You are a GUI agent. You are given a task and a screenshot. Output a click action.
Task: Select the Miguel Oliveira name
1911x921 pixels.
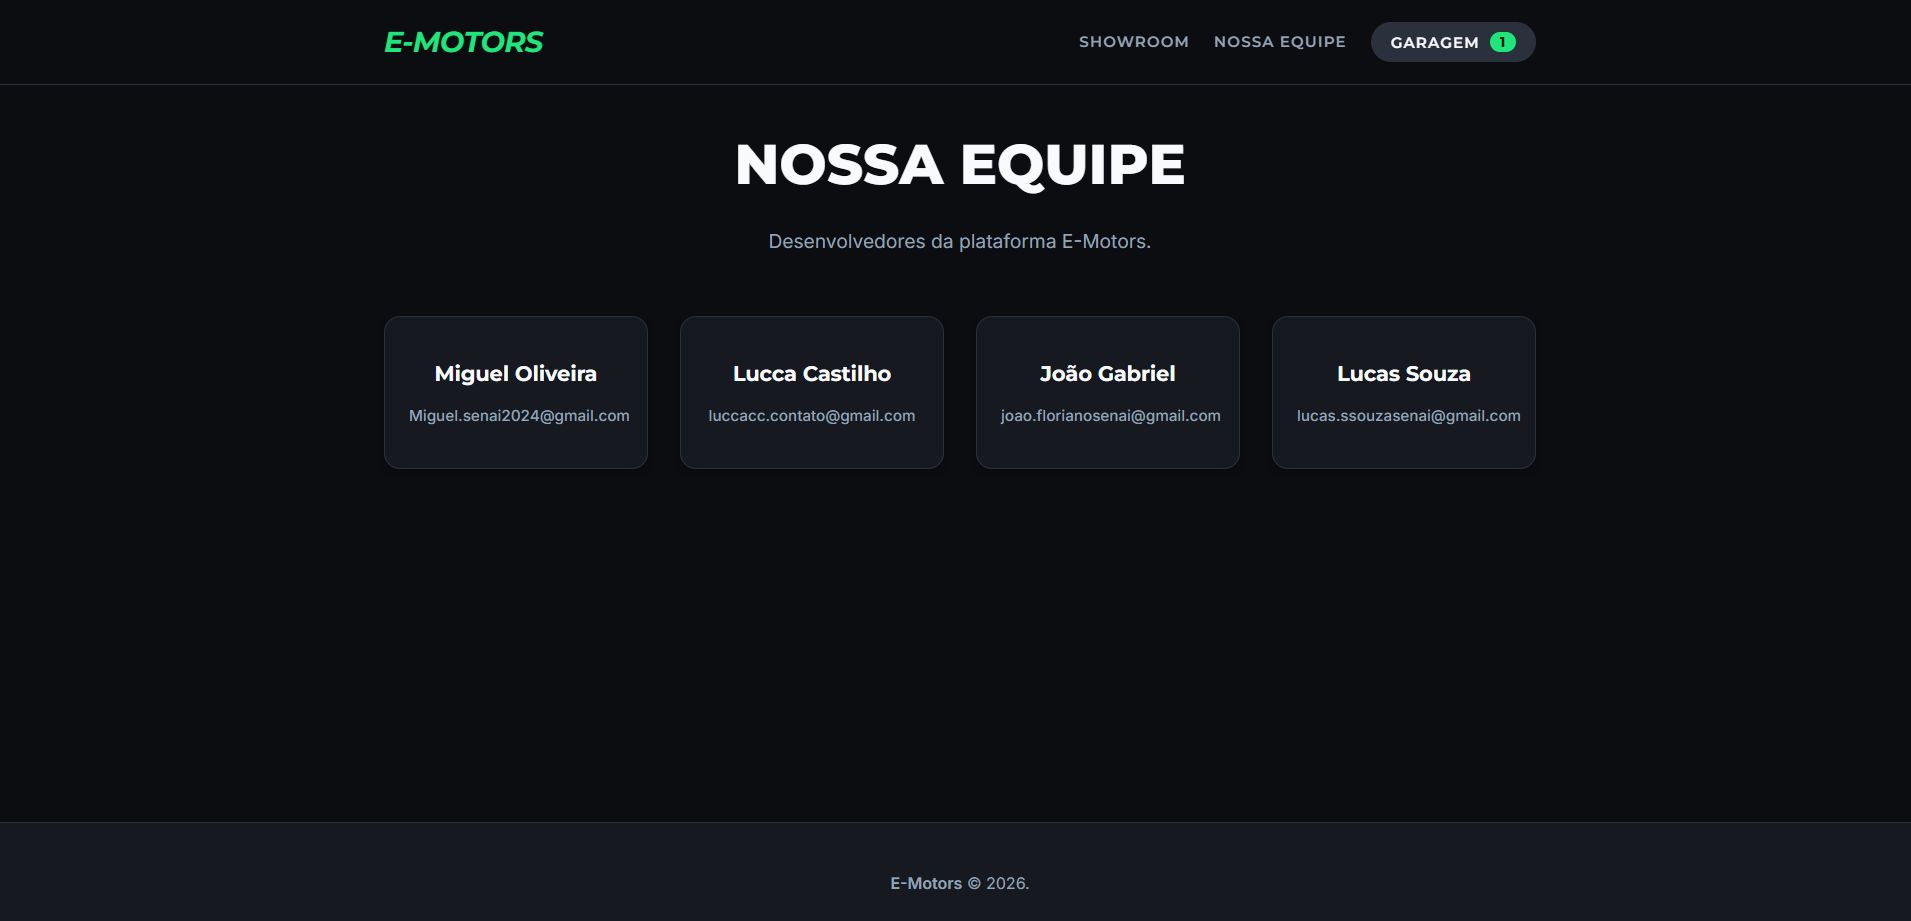click(515, 374)
